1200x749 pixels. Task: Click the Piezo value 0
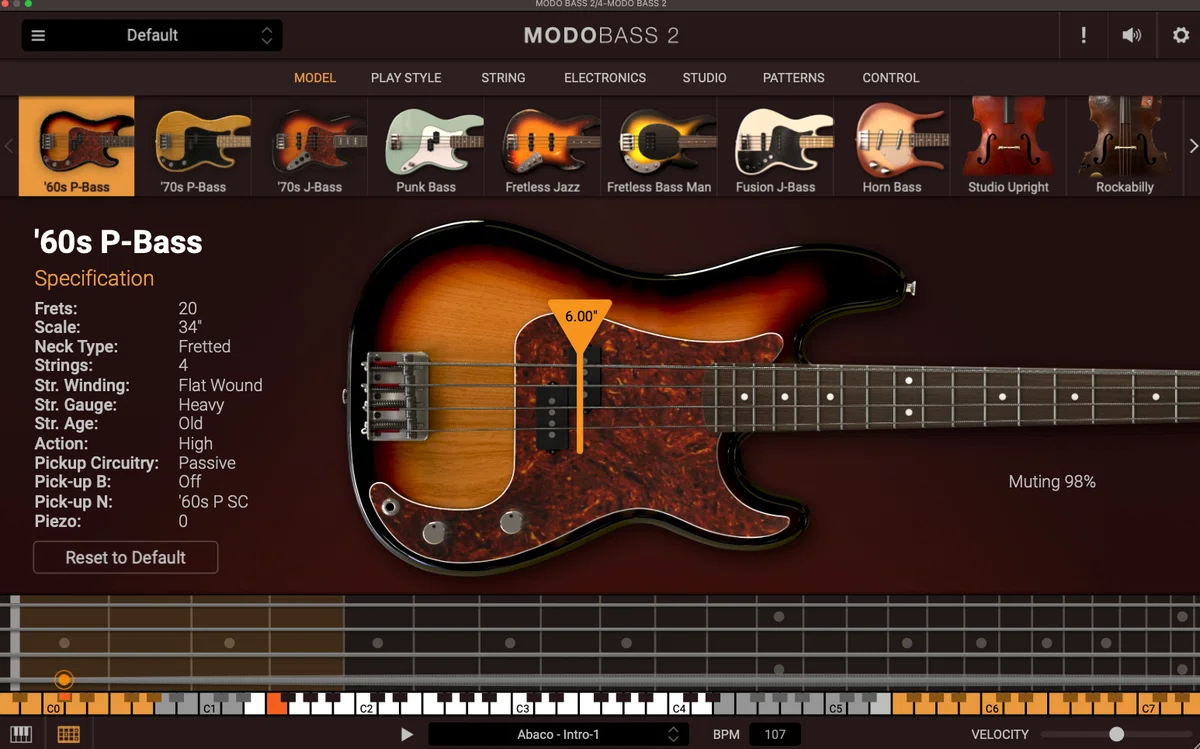tap(183, 521)
